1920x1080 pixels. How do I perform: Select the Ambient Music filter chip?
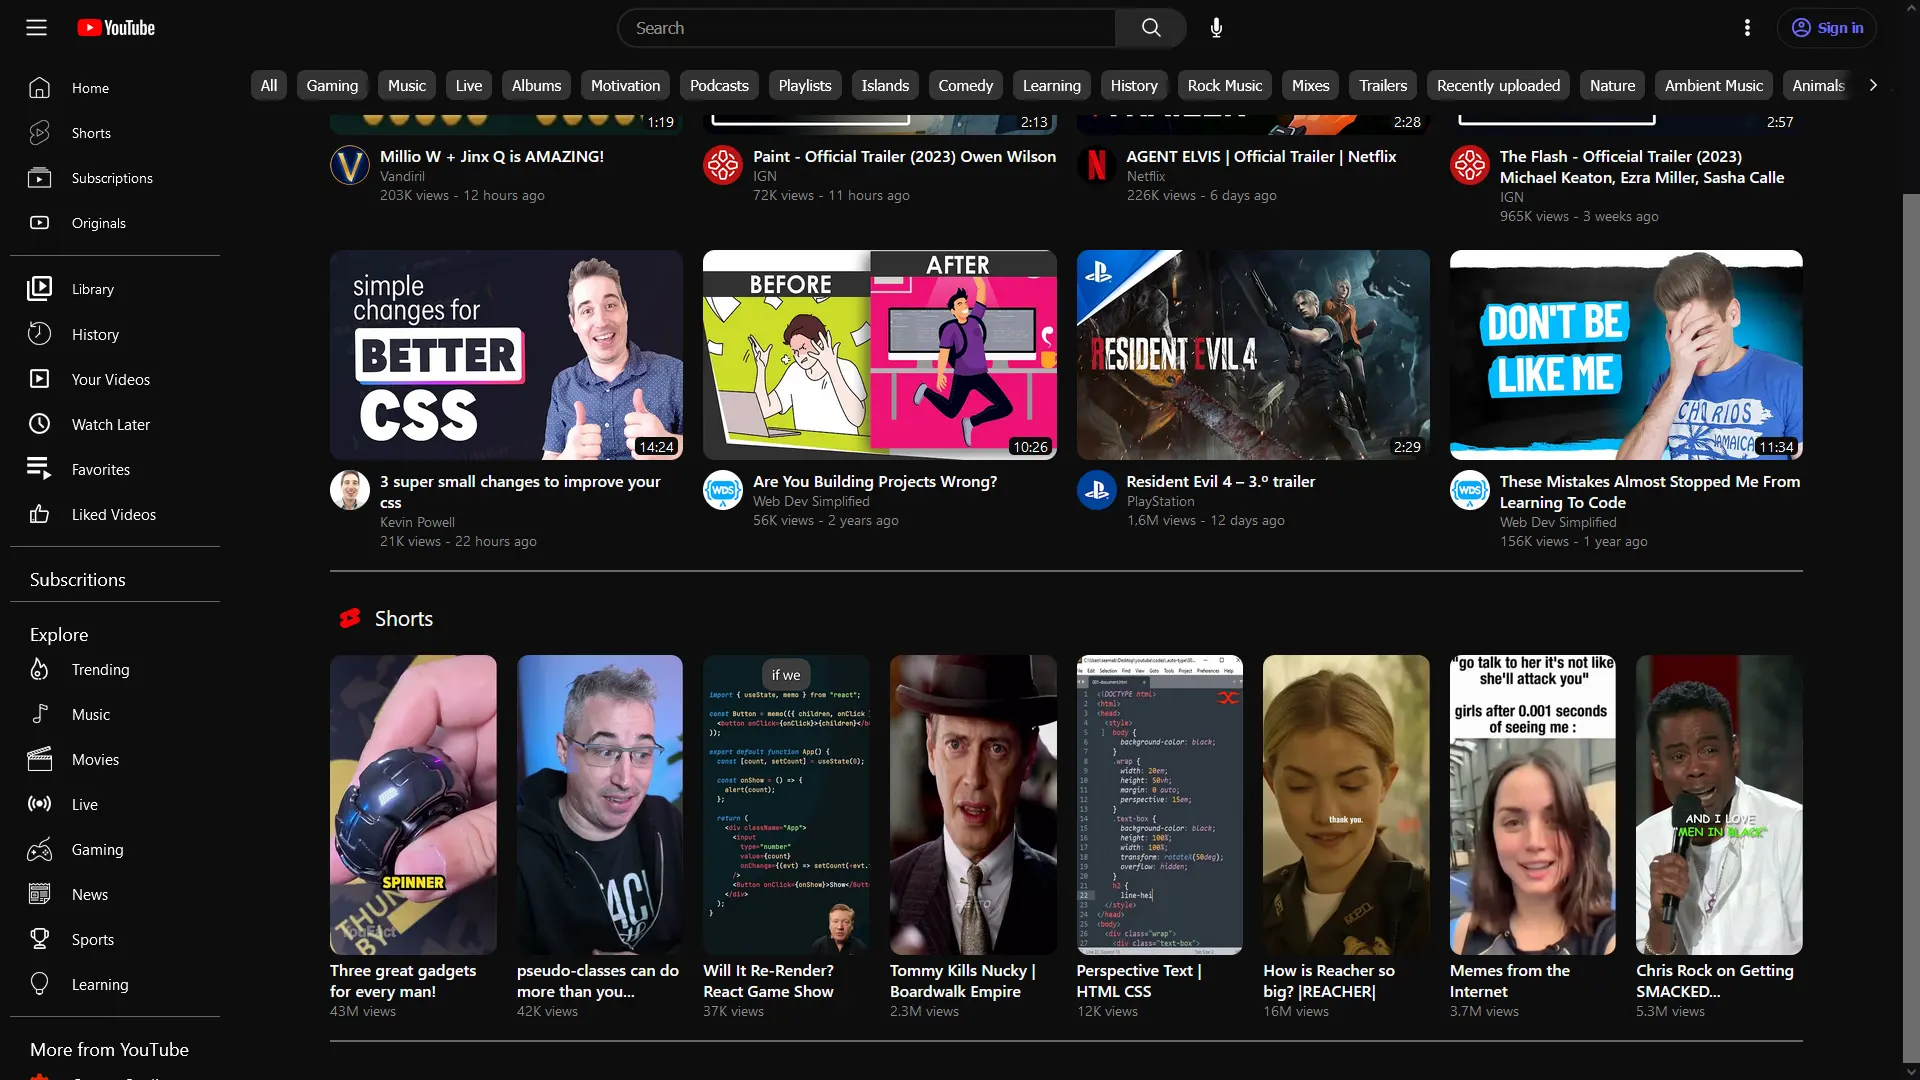1713,86
